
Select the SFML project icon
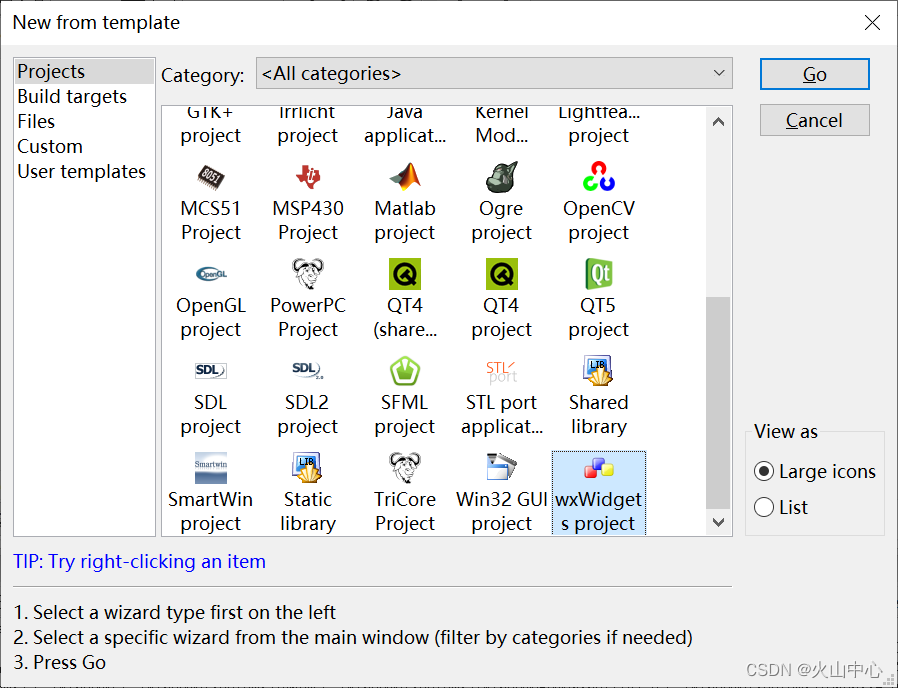pyautogui.click(x=405, y=371)
